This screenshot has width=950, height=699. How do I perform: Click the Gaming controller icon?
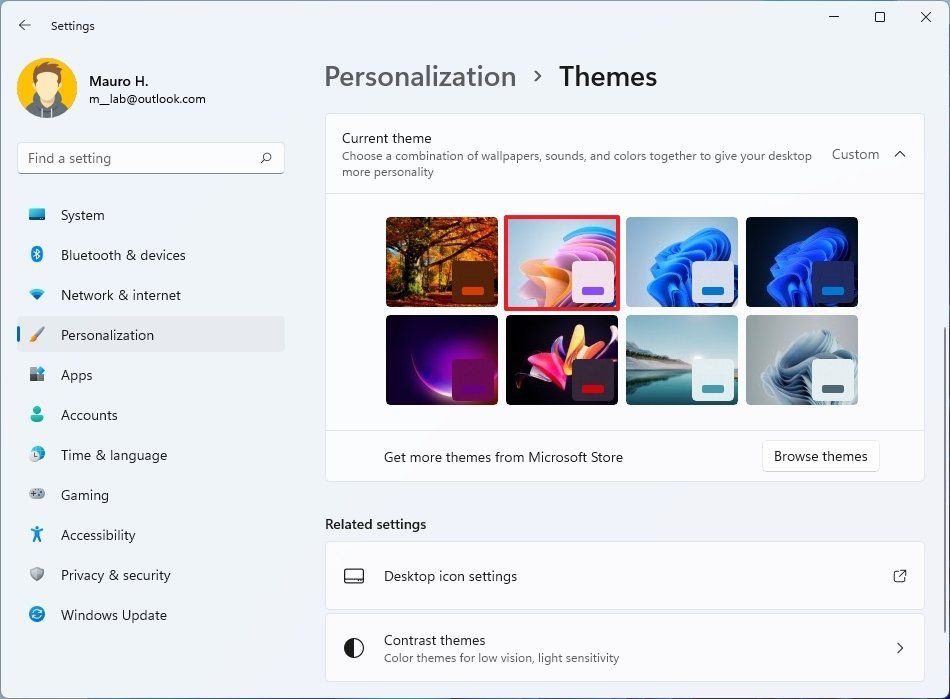coord(37,495)
